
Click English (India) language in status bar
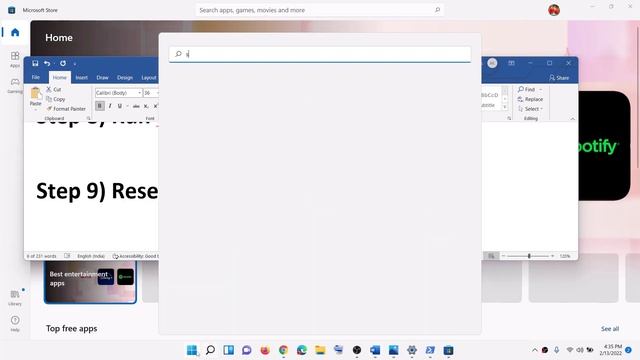pos(91,256)
